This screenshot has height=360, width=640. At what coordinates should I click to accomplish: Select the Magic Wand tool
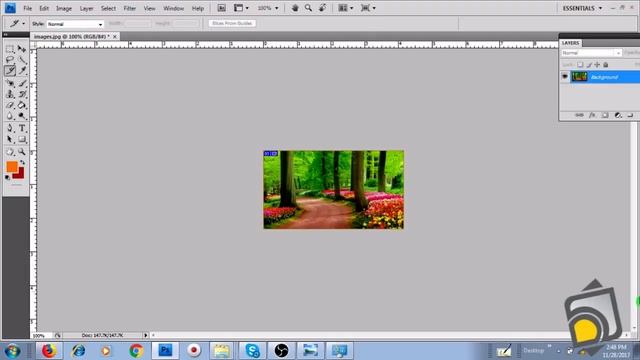coord(22,60)
